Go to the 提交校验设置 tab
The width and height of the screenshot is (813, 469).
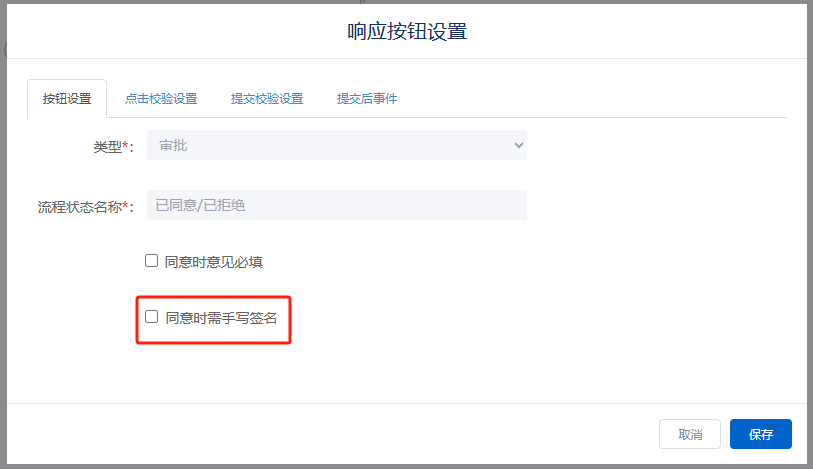pyautogui.click(x=266, y=99)
